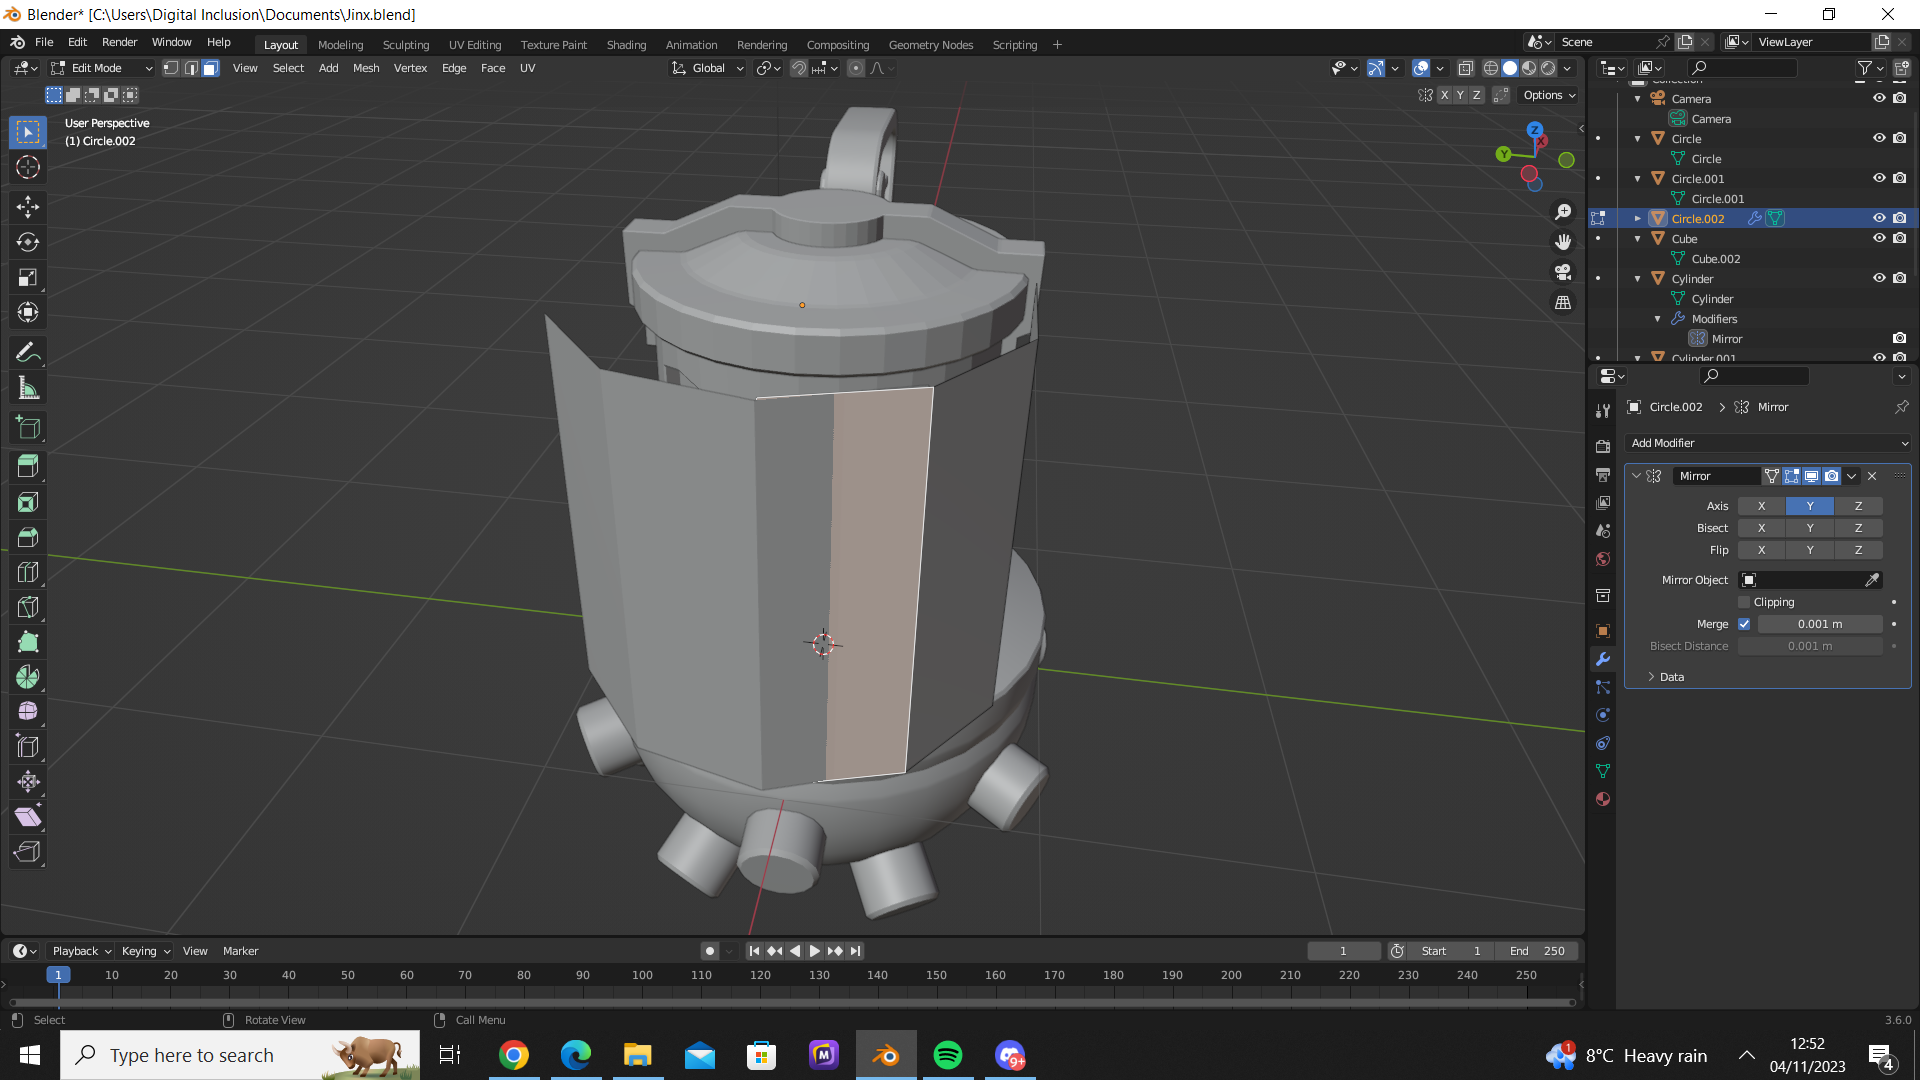The width and height of the screenshot is (1920, 1080).
Task: Switch to the Modeling workspace tab
Action: (x=340, y=45)
